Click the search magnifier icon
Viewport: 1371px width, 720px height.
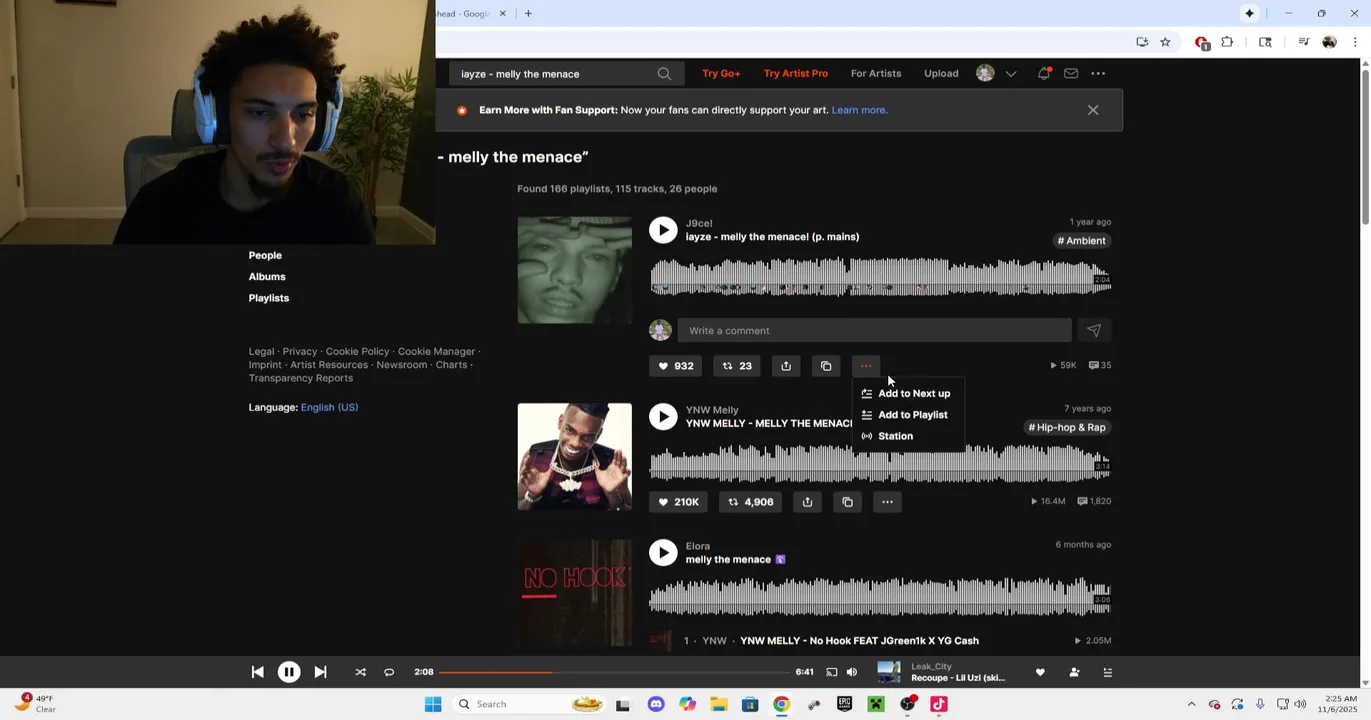[x=664, y=74]
